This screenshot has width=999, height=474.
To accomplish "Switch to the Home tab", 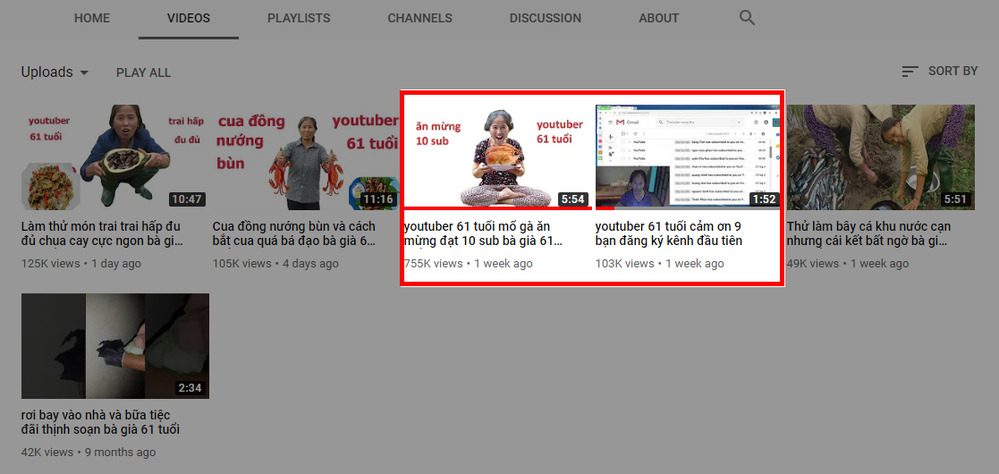I will click(x=92, y=18).
